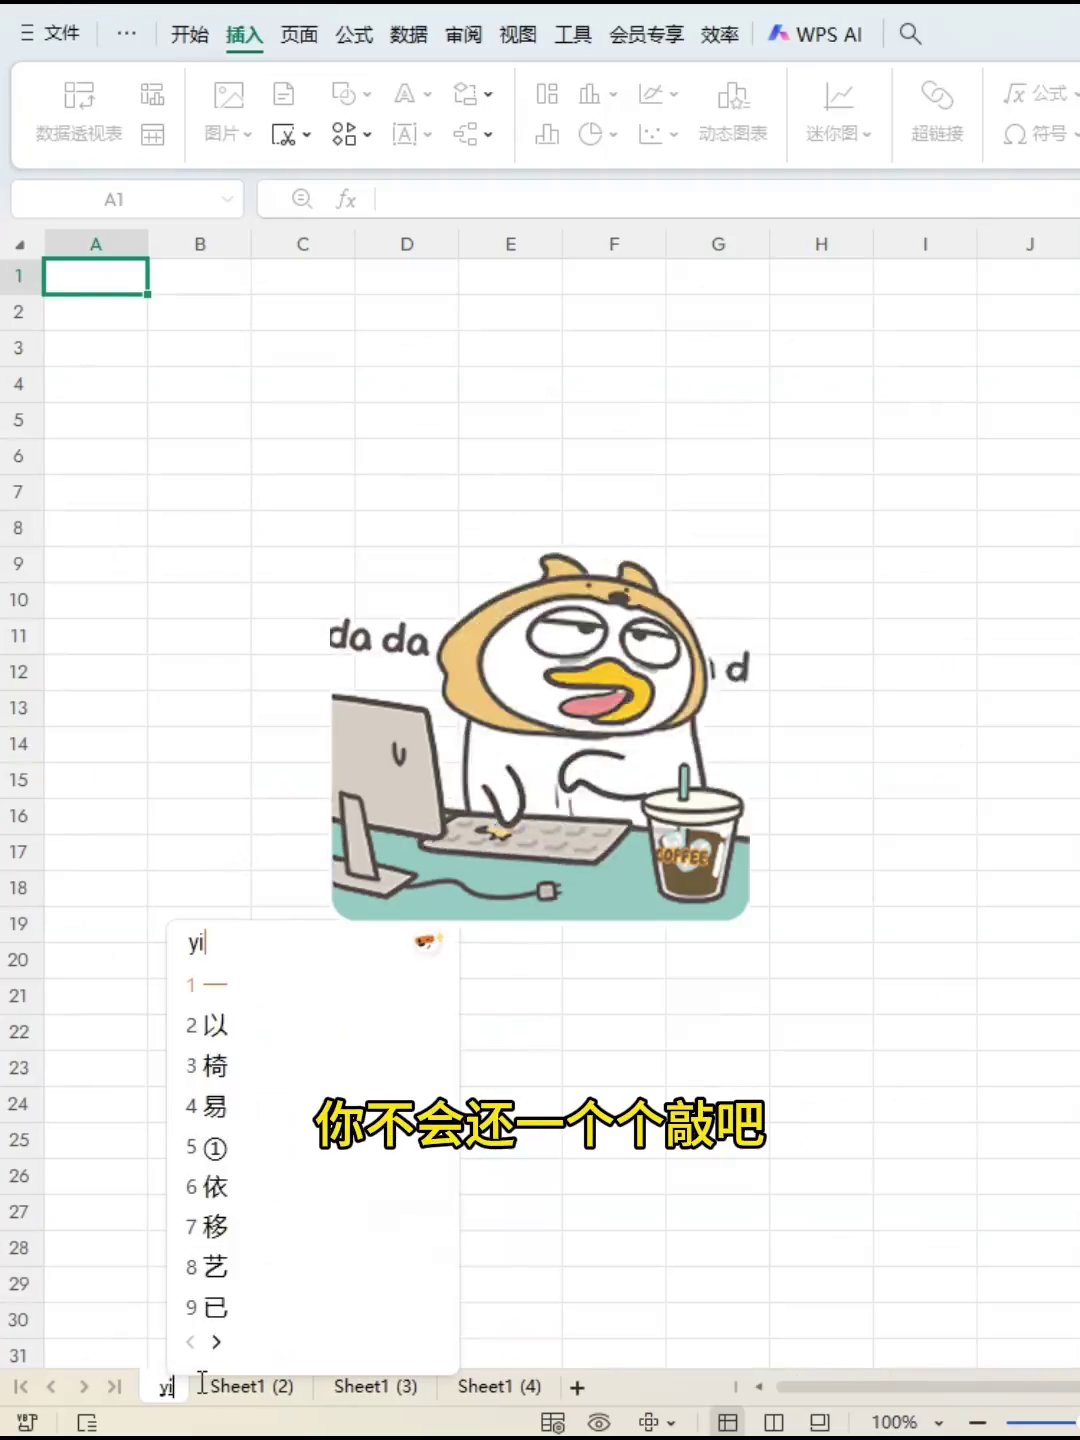This screenshot has width=1080, height=1440.
Task: Select row 10 header
Action: 19,600
